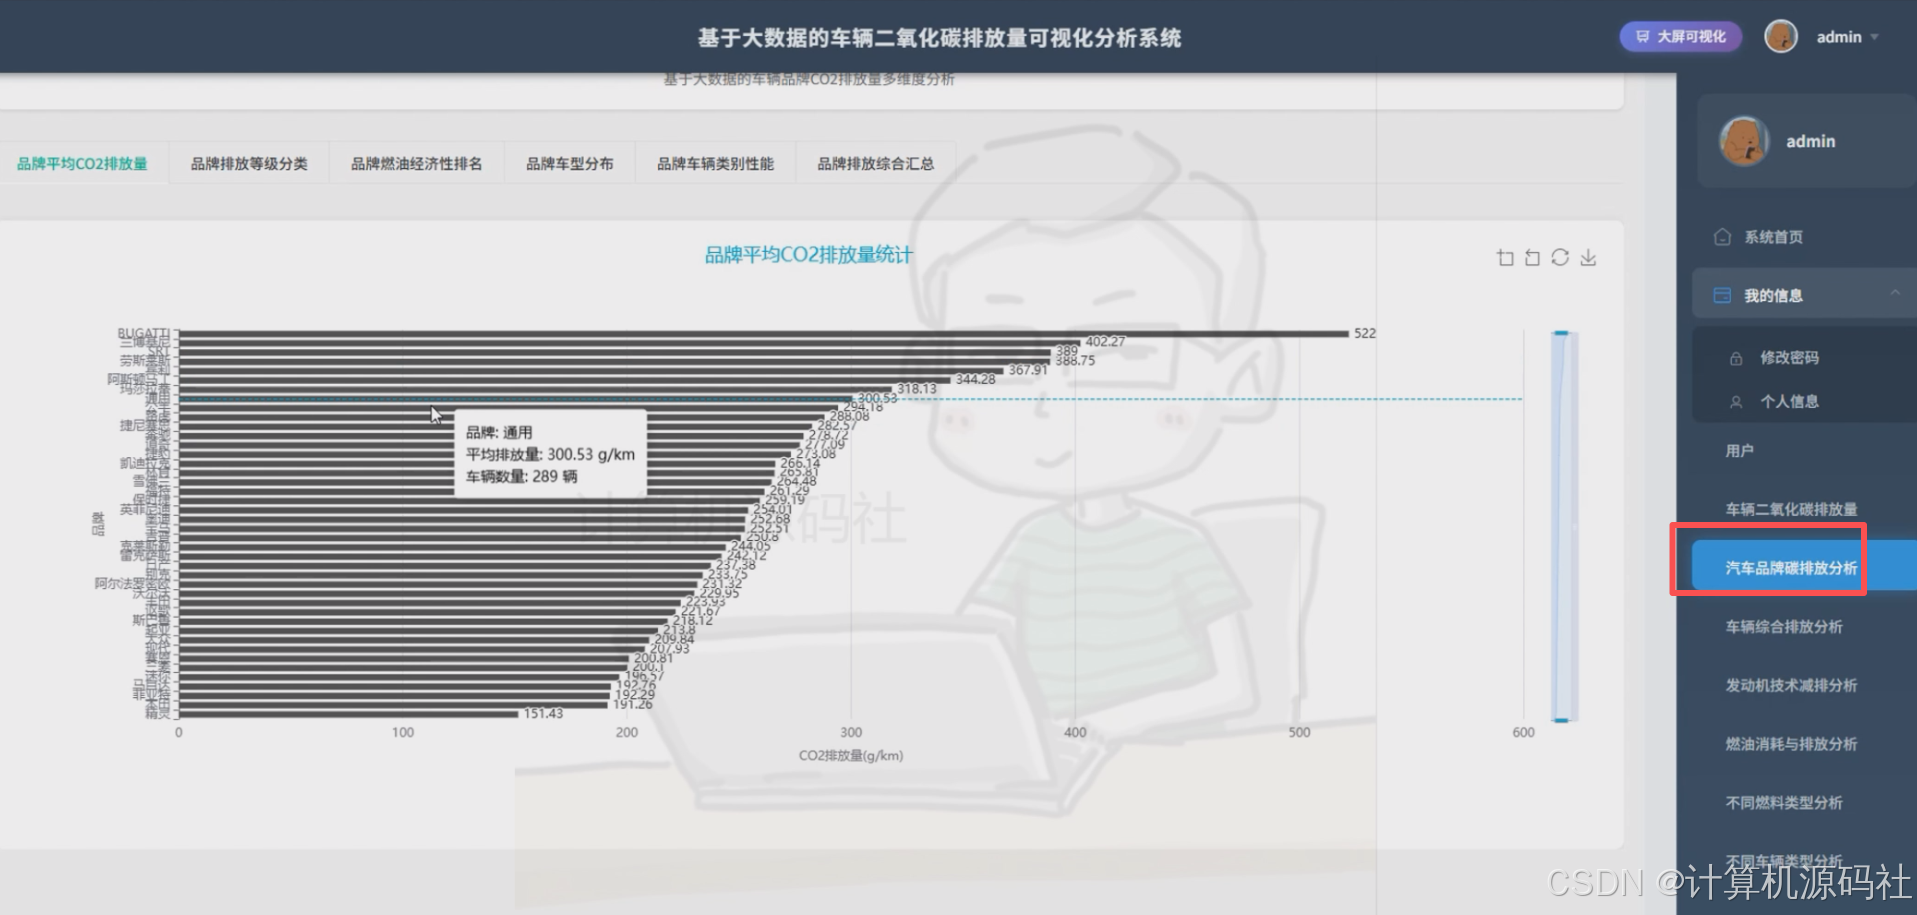Screen dimensions: 1917x915
Task: Click the home icon beside 系统首页
Action: point(1722,237)
